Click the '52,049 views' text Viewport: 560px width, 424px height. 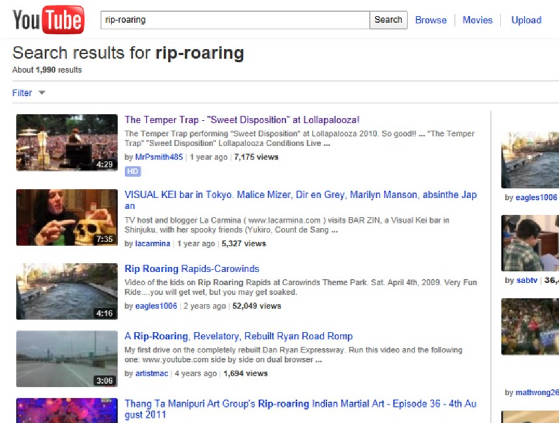[x=257, y=306]
